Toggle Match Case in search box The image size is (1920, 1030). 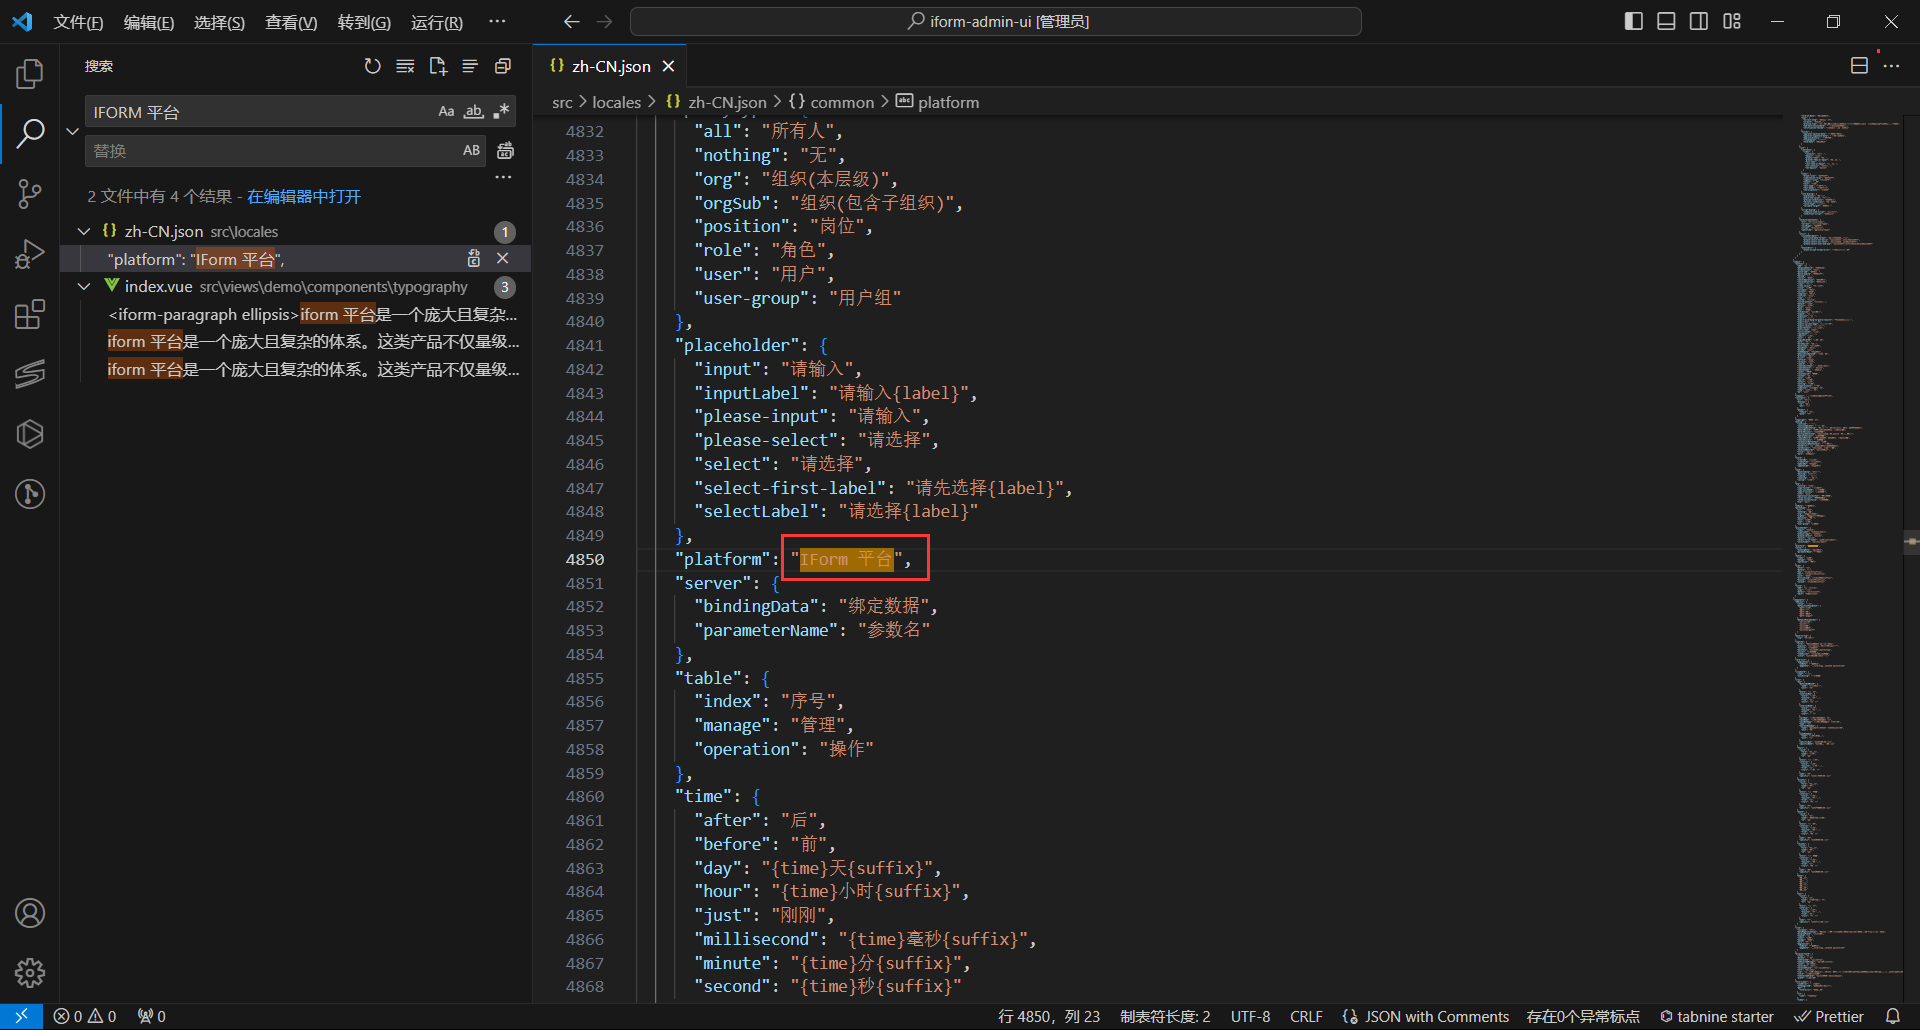coord(446,112)
